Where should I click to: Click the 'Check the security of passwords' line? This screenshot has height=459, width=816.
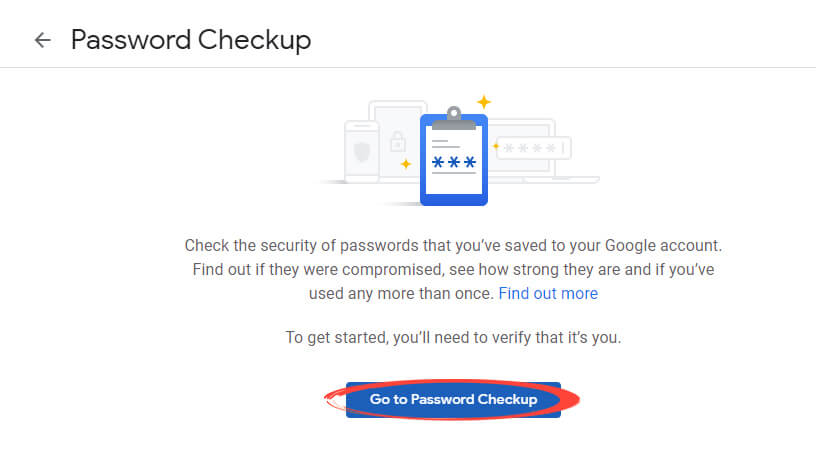tap(453, 246)
